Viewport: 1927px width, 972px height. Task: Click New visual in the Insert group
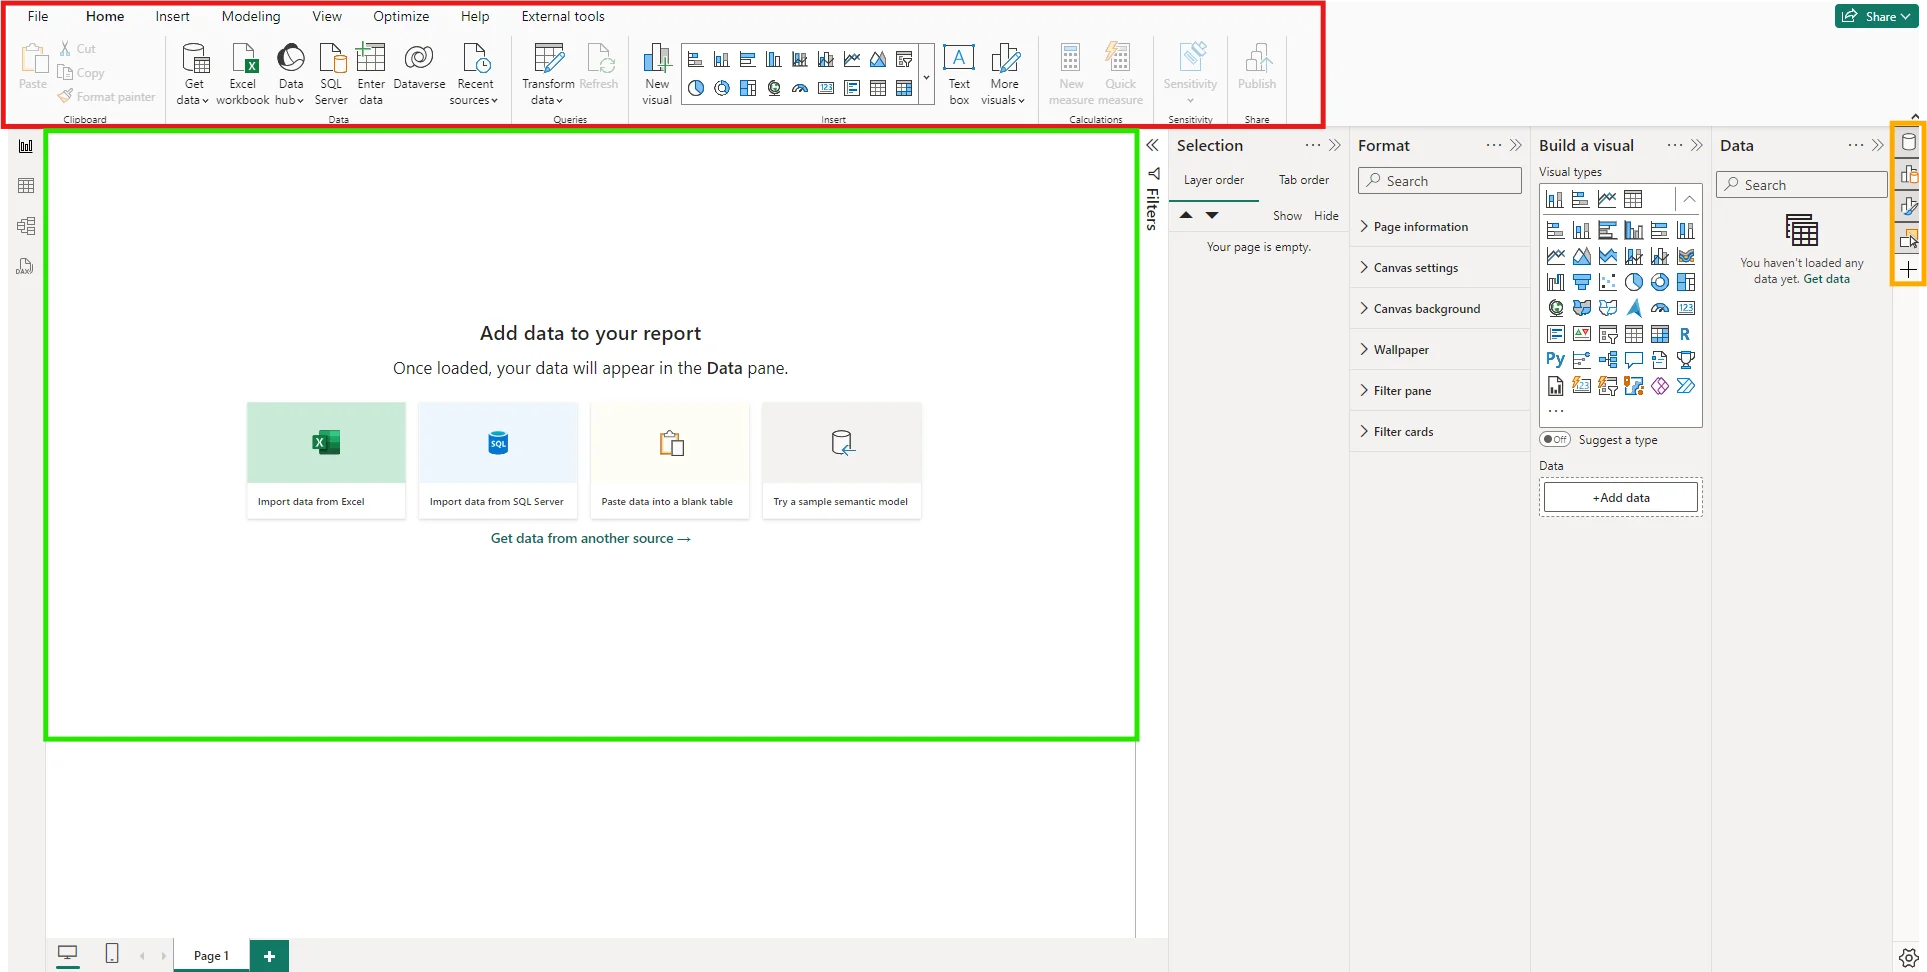[657, 73]
